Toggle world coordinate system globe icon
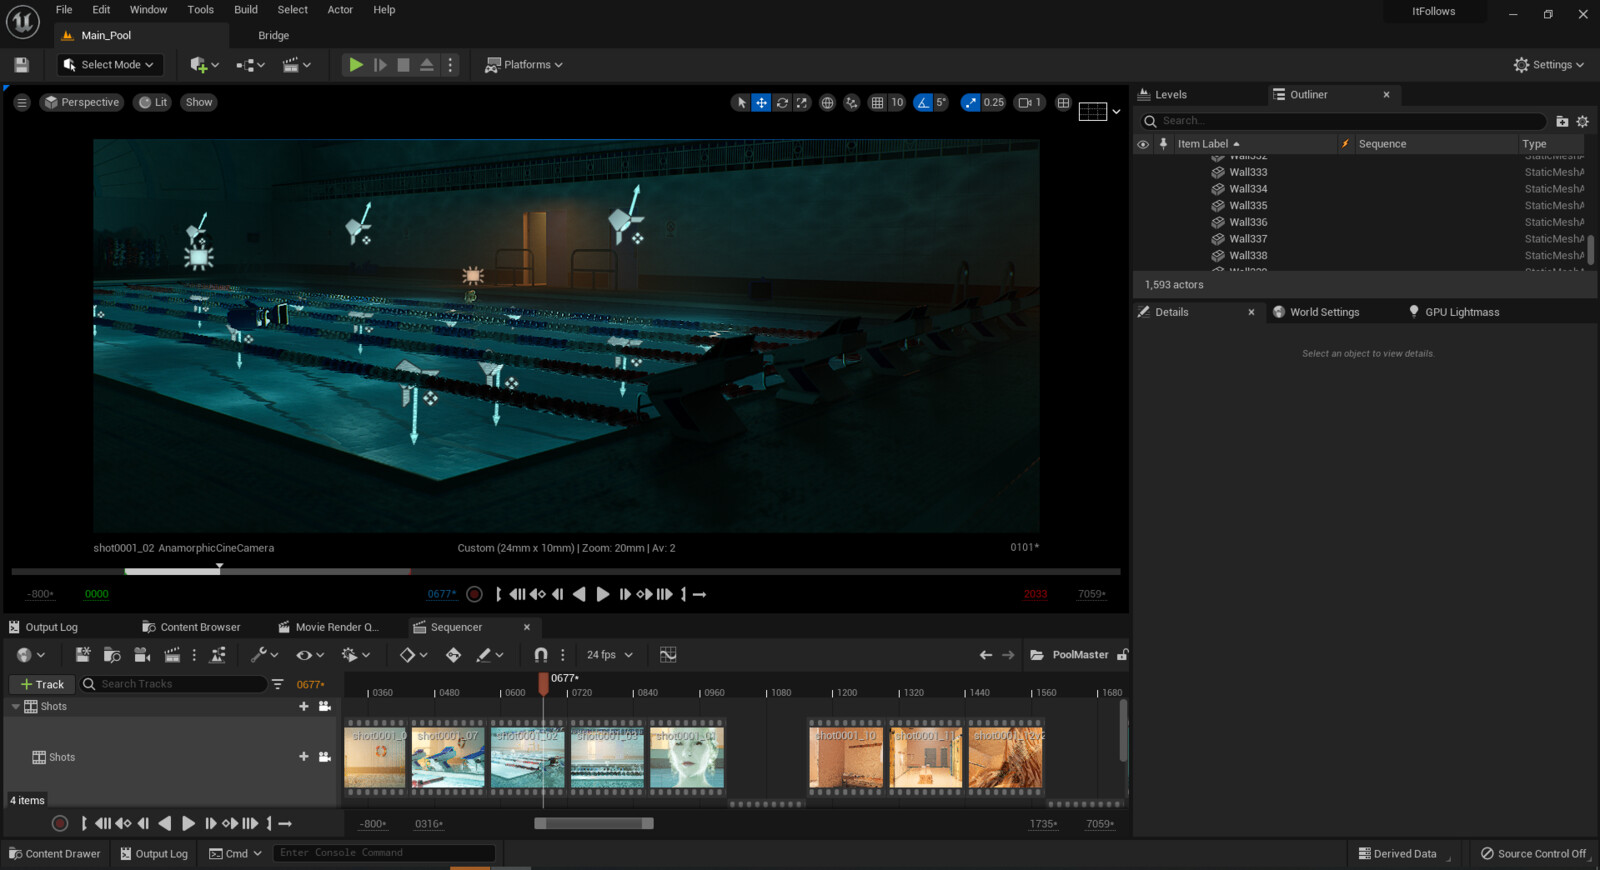 coord(827,102)
